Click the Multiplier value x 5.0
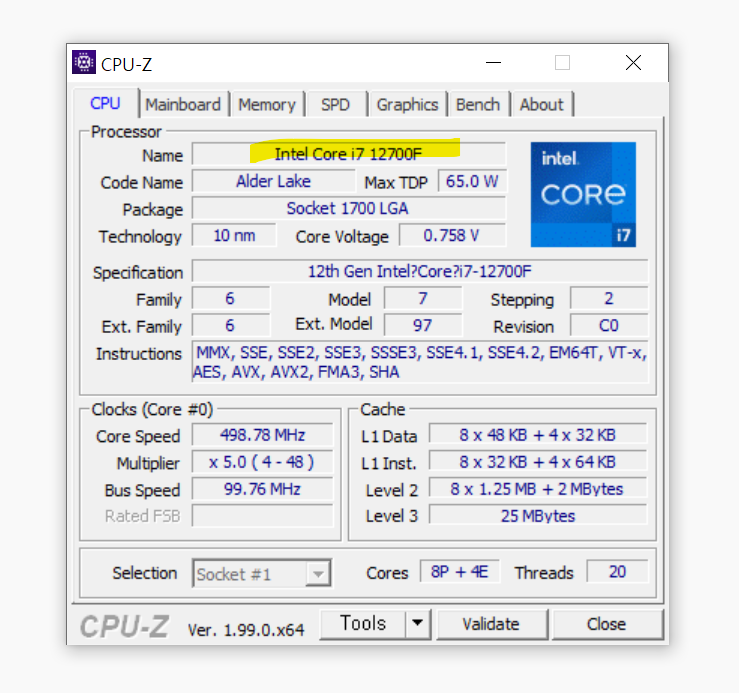The height and width of the screenshot is (693, 739). point(263,462)
